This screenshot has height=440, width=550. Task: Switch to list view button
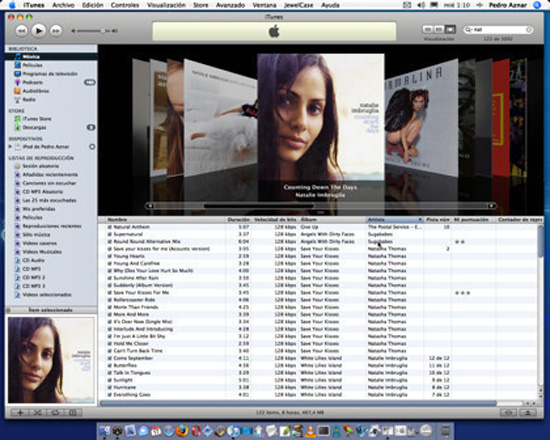428,29
